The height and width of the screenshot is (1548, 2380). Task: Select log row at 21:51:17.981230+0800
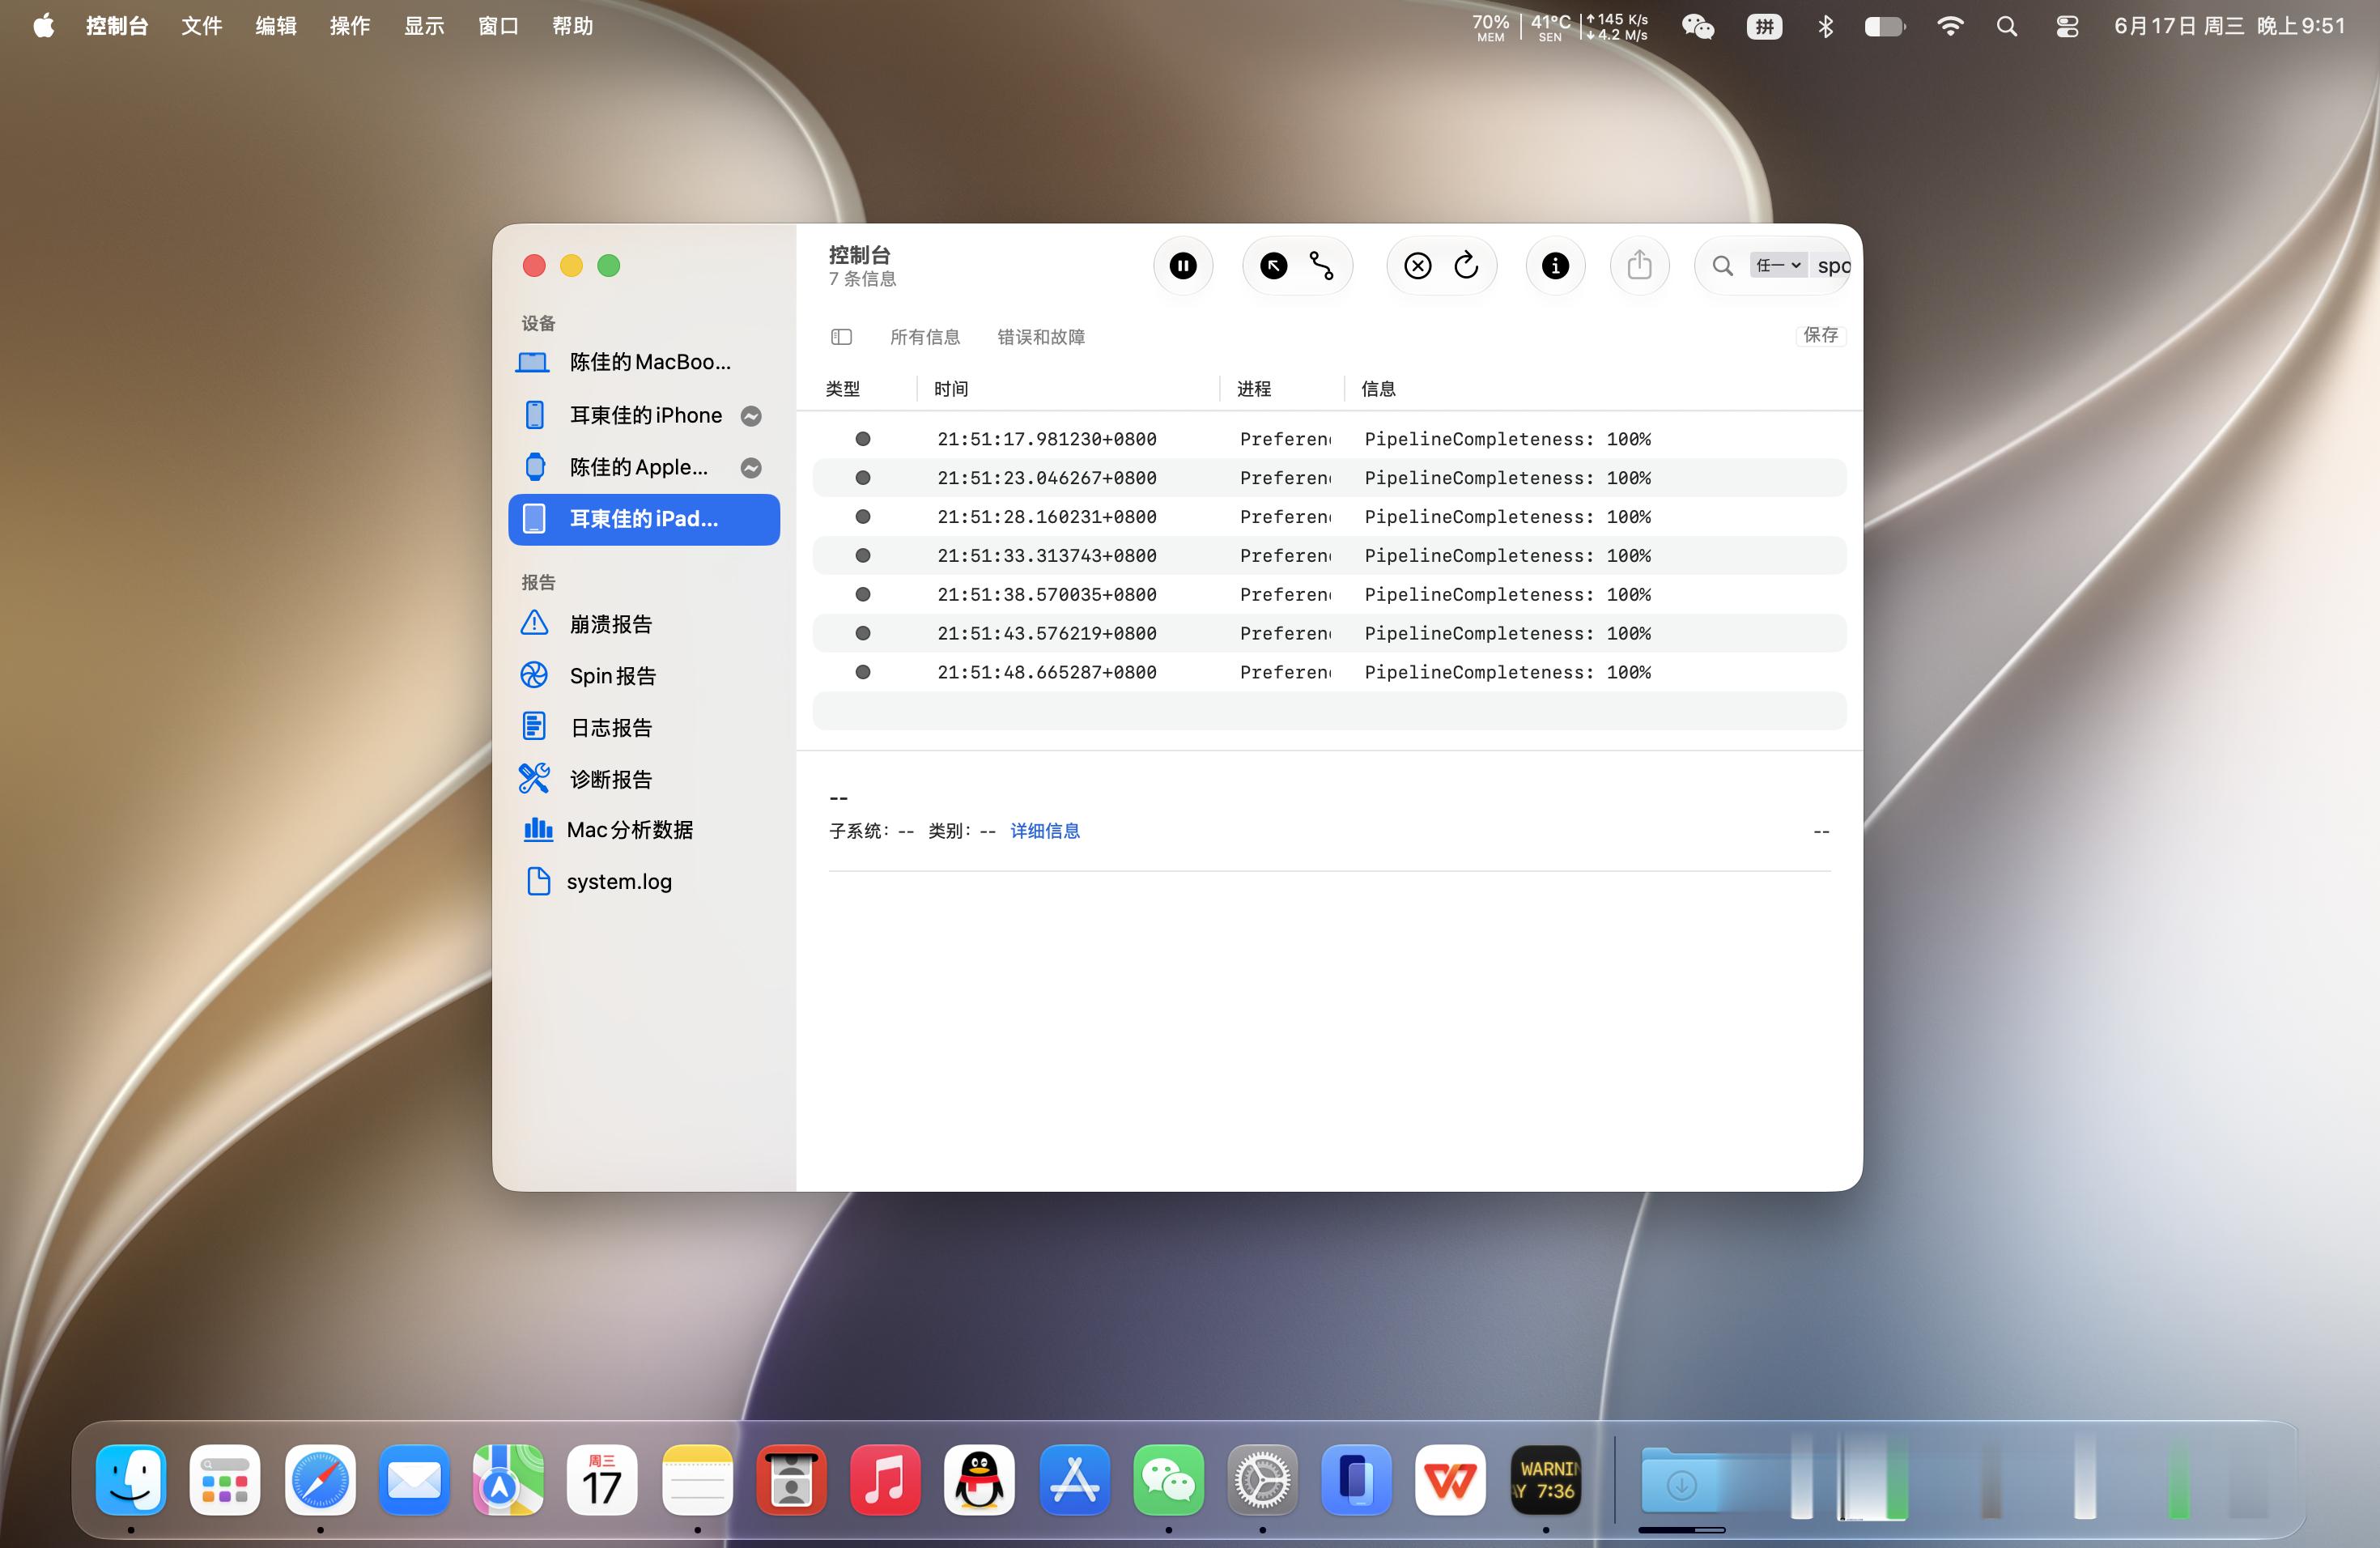click(x=1329, y=439)
